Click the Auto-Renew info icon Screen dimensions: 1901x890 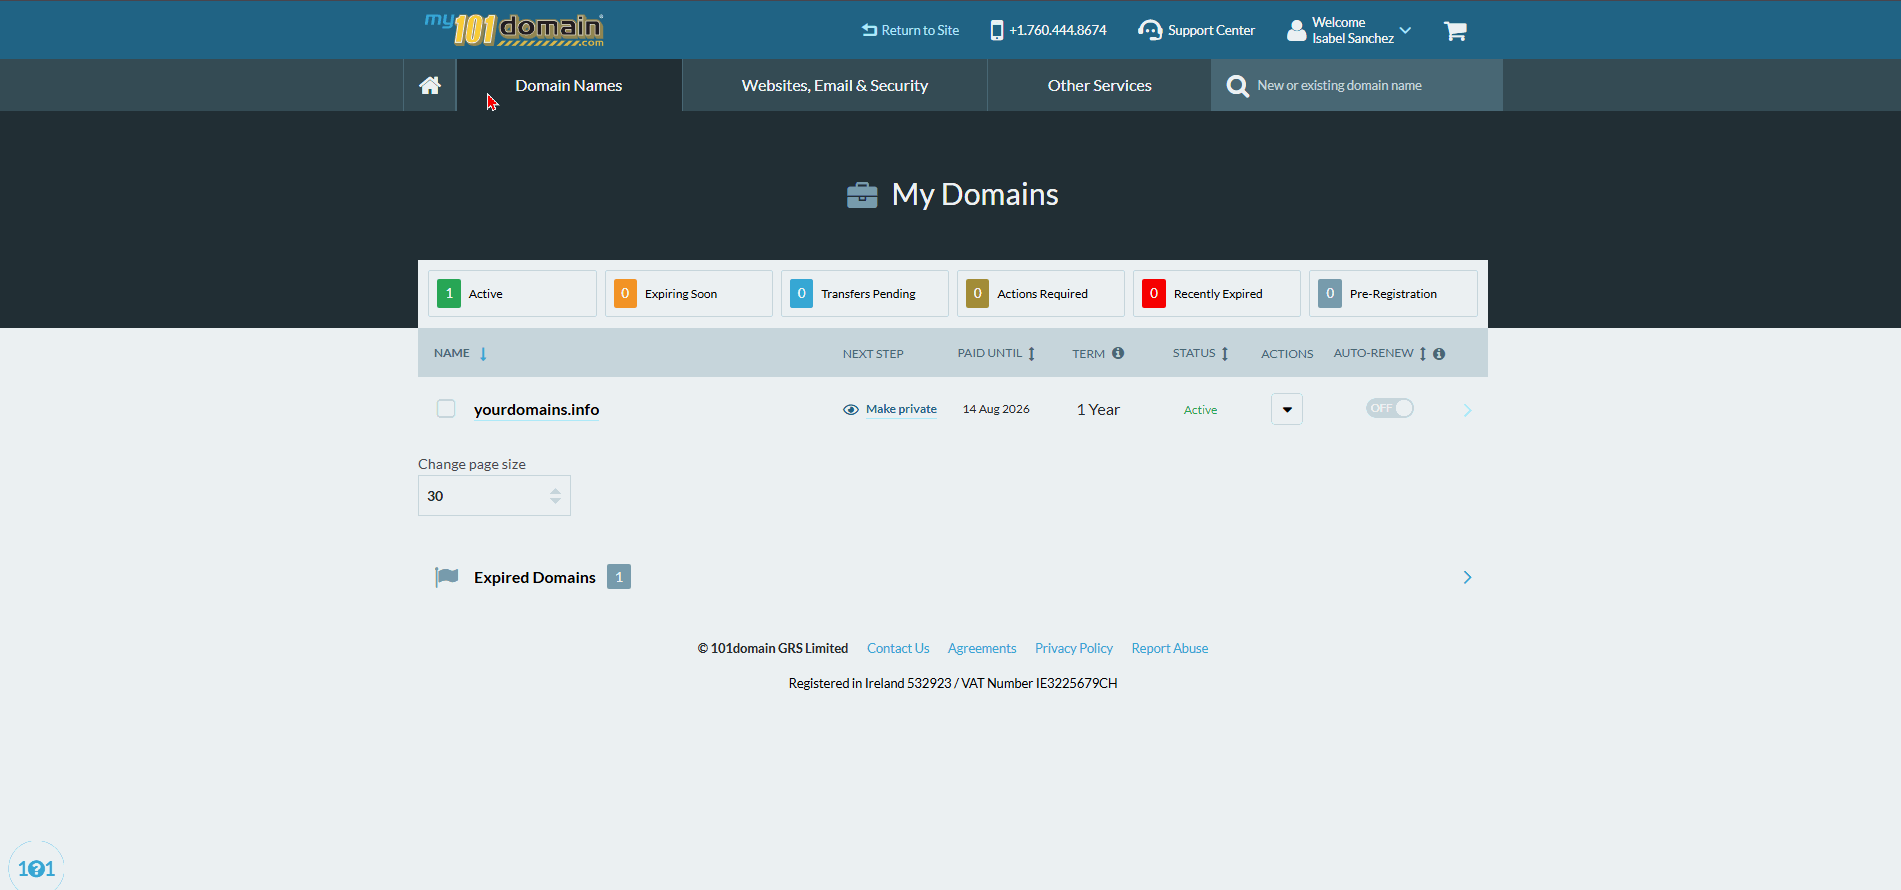pyautogui.click(x=1439, y=354)
